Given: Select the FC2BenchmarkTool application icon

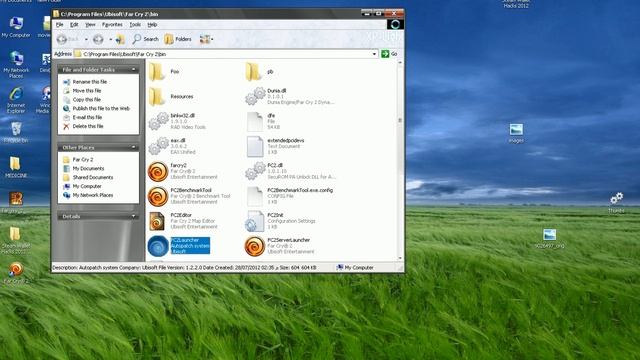Looking at the screenshot, I should coord(158,196).
